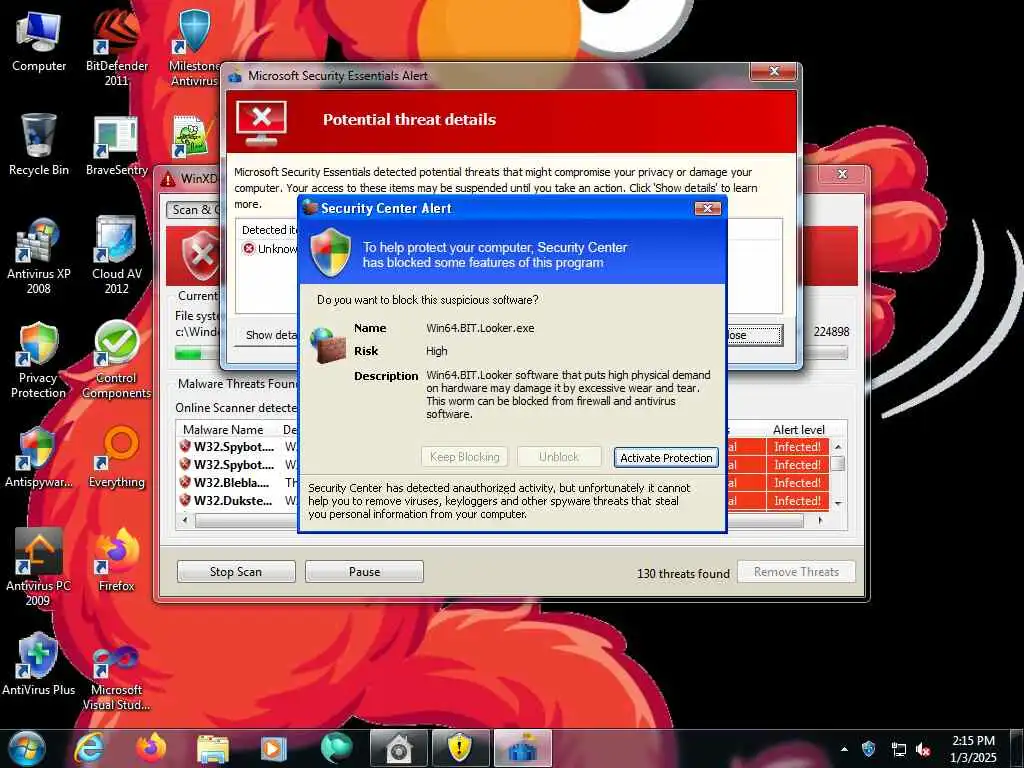Image resolution: width=1024 pixels, height=768 pixels.
Task: Open Antivirus XP 2008 shortcut
Action: click(39, 256)
